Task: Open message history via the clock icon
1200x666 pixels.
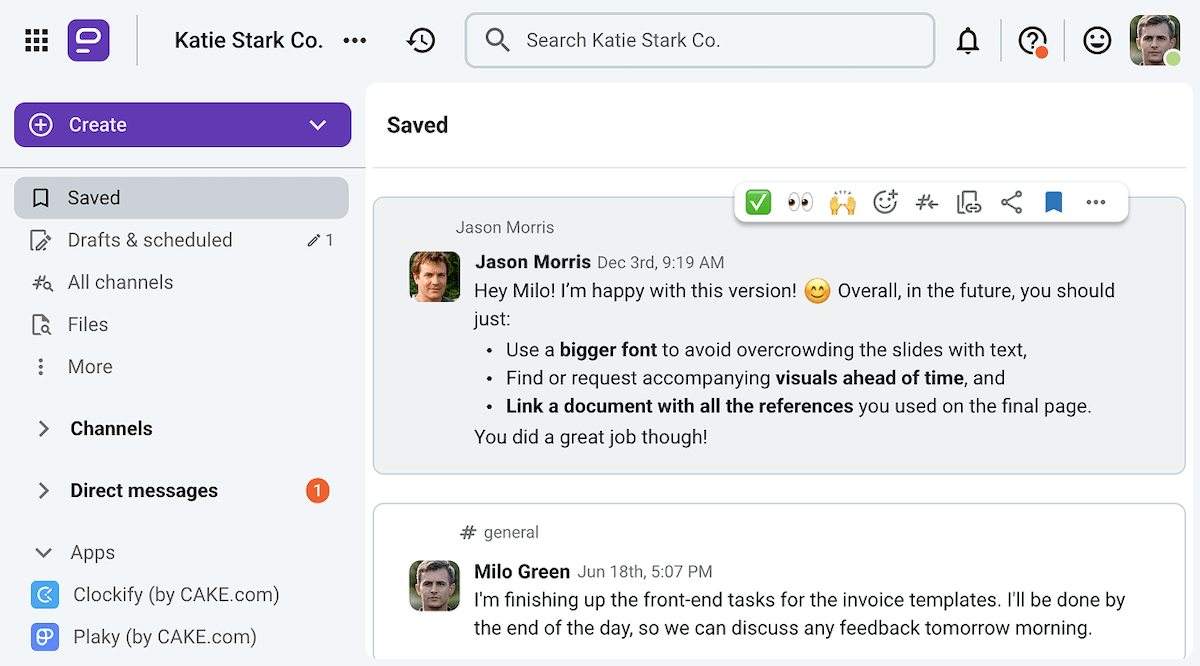Action: 421,40
